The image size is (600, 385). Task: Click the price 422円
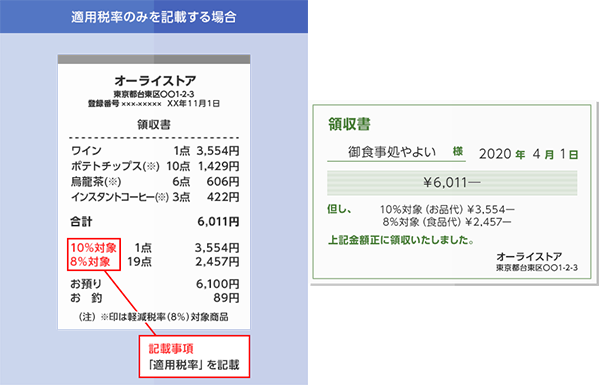(223, 197)
